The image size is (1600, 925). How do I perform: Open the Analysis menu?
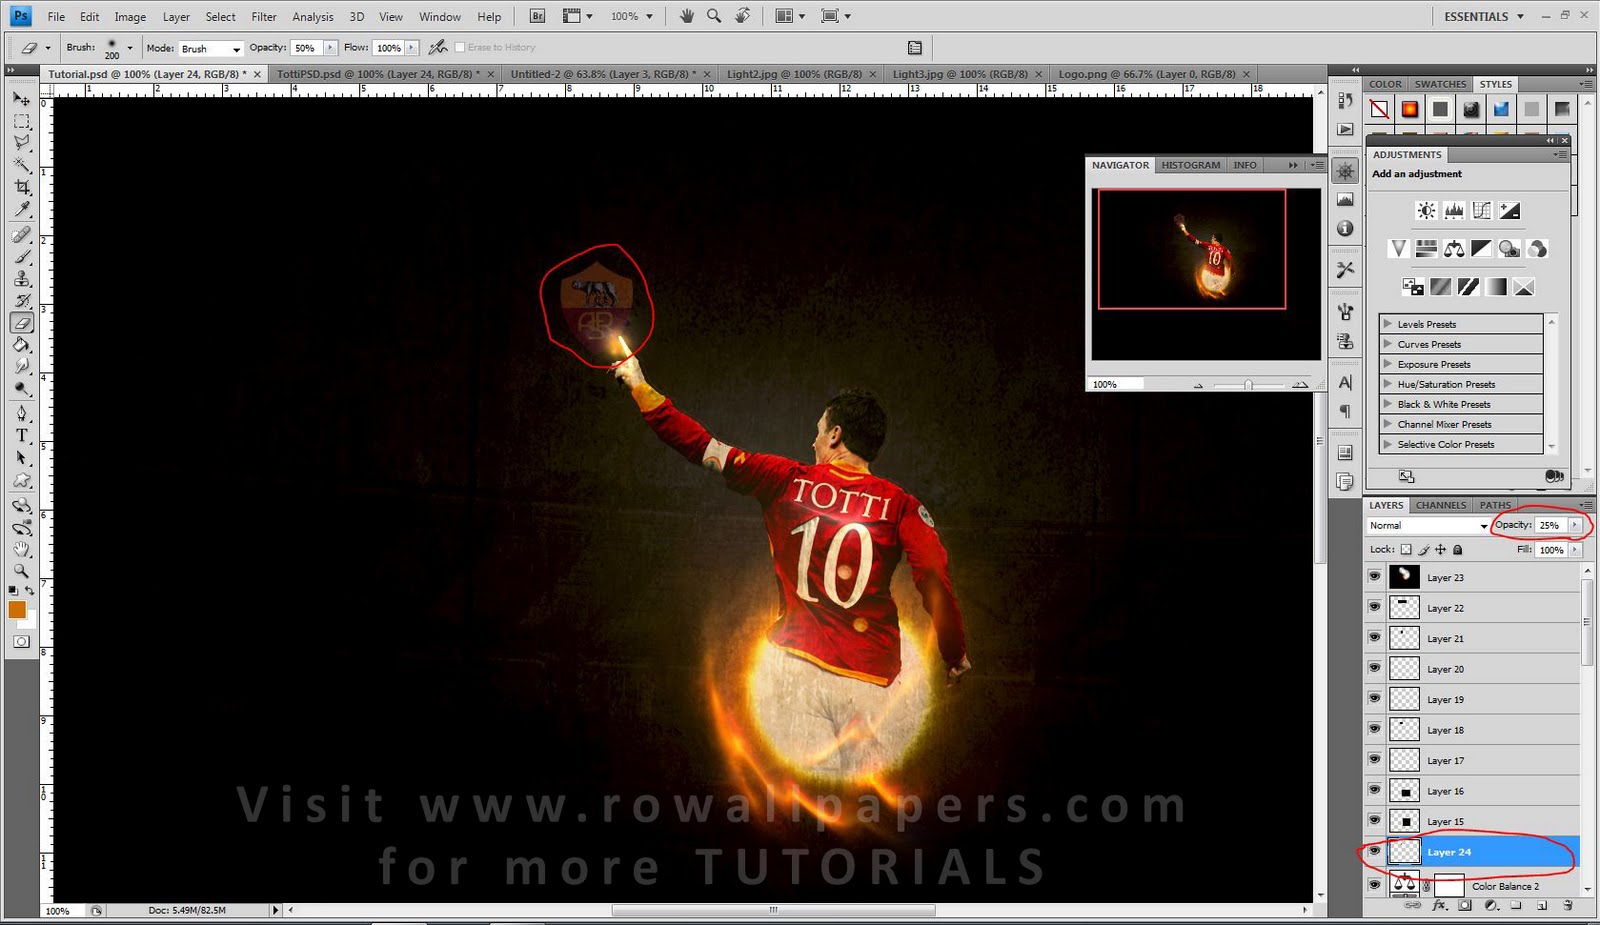313,17
